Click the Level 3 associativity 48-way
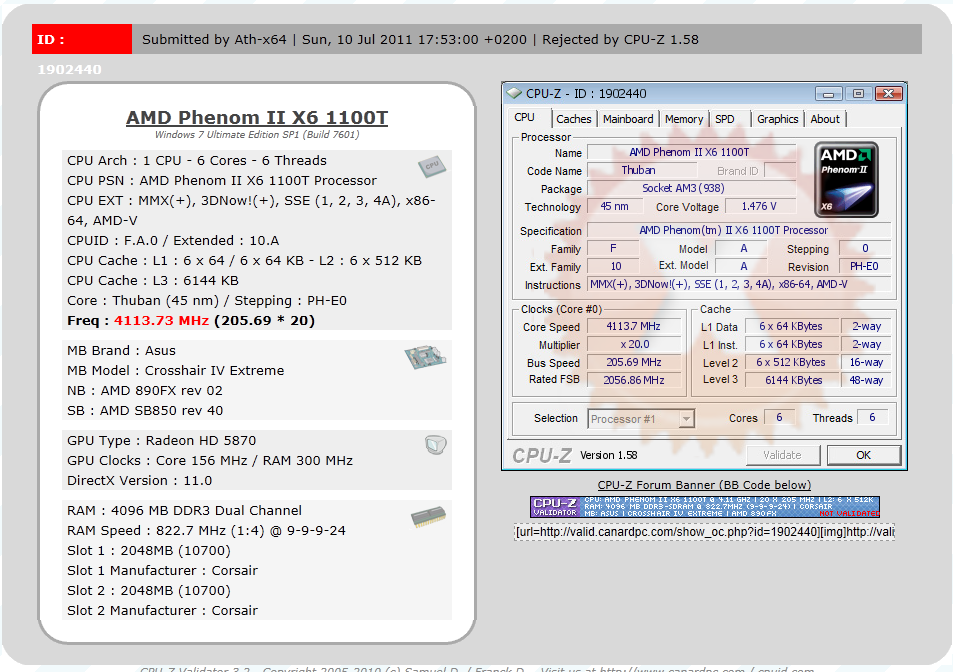The height and width of the screenshot is (672, 953). pyautogui.click(x=866, y=380)
